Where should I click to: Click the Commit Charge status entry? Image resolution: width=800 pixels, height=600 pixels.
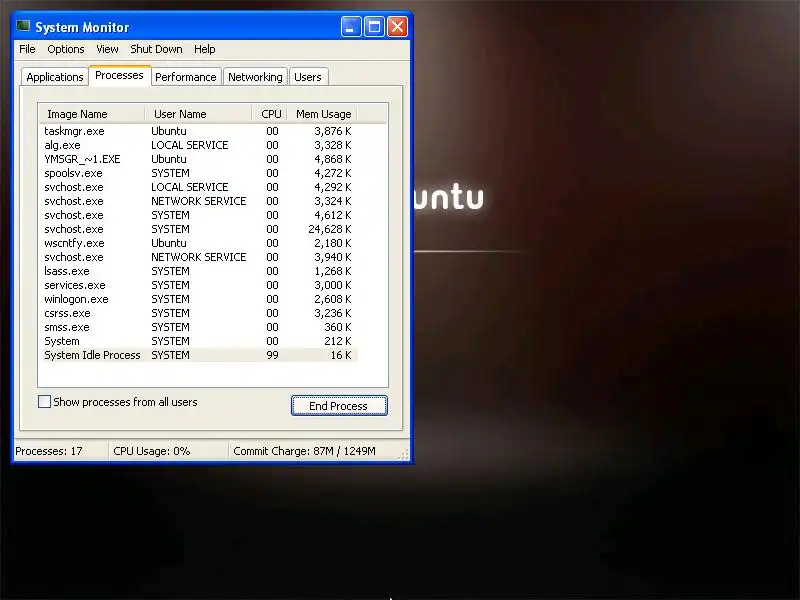pyautogui.click(x=304, y=451)
